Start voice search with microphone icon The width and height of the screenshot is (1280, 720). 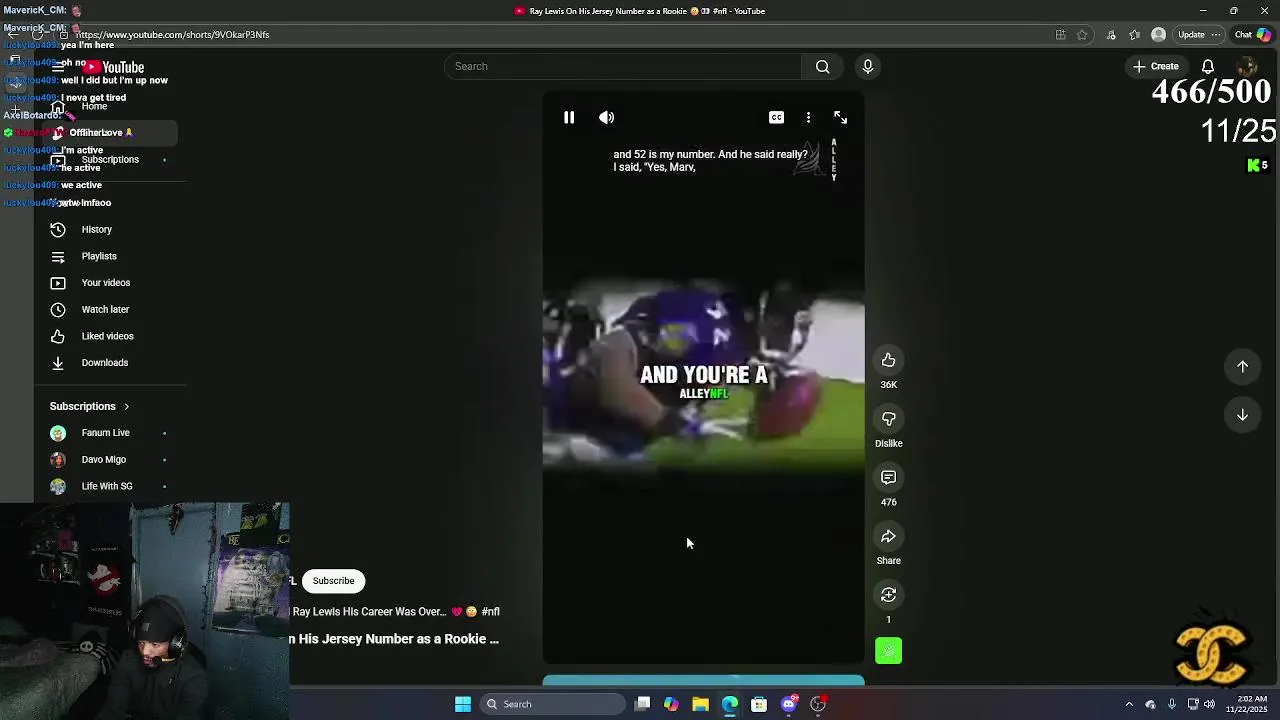click(868, 66)
